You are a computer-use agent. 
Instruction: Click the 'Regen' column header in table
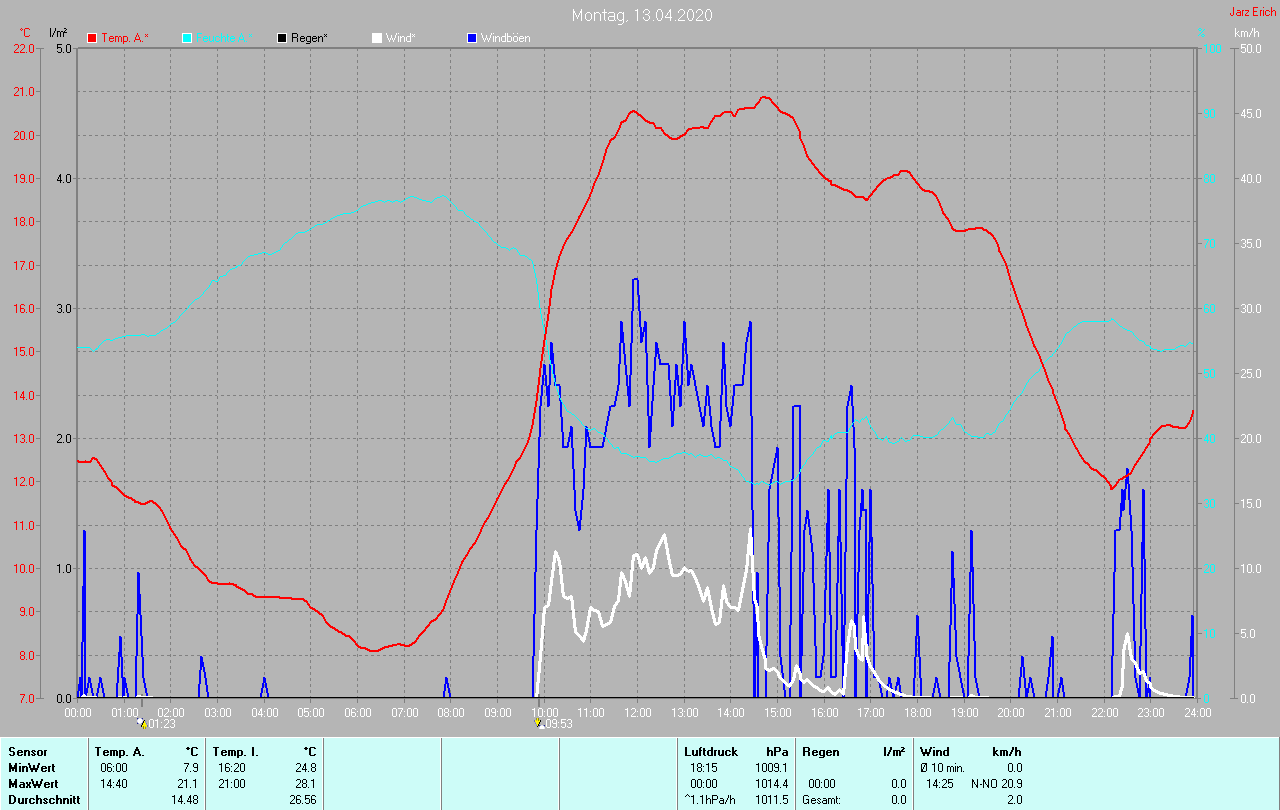[820, 751]
